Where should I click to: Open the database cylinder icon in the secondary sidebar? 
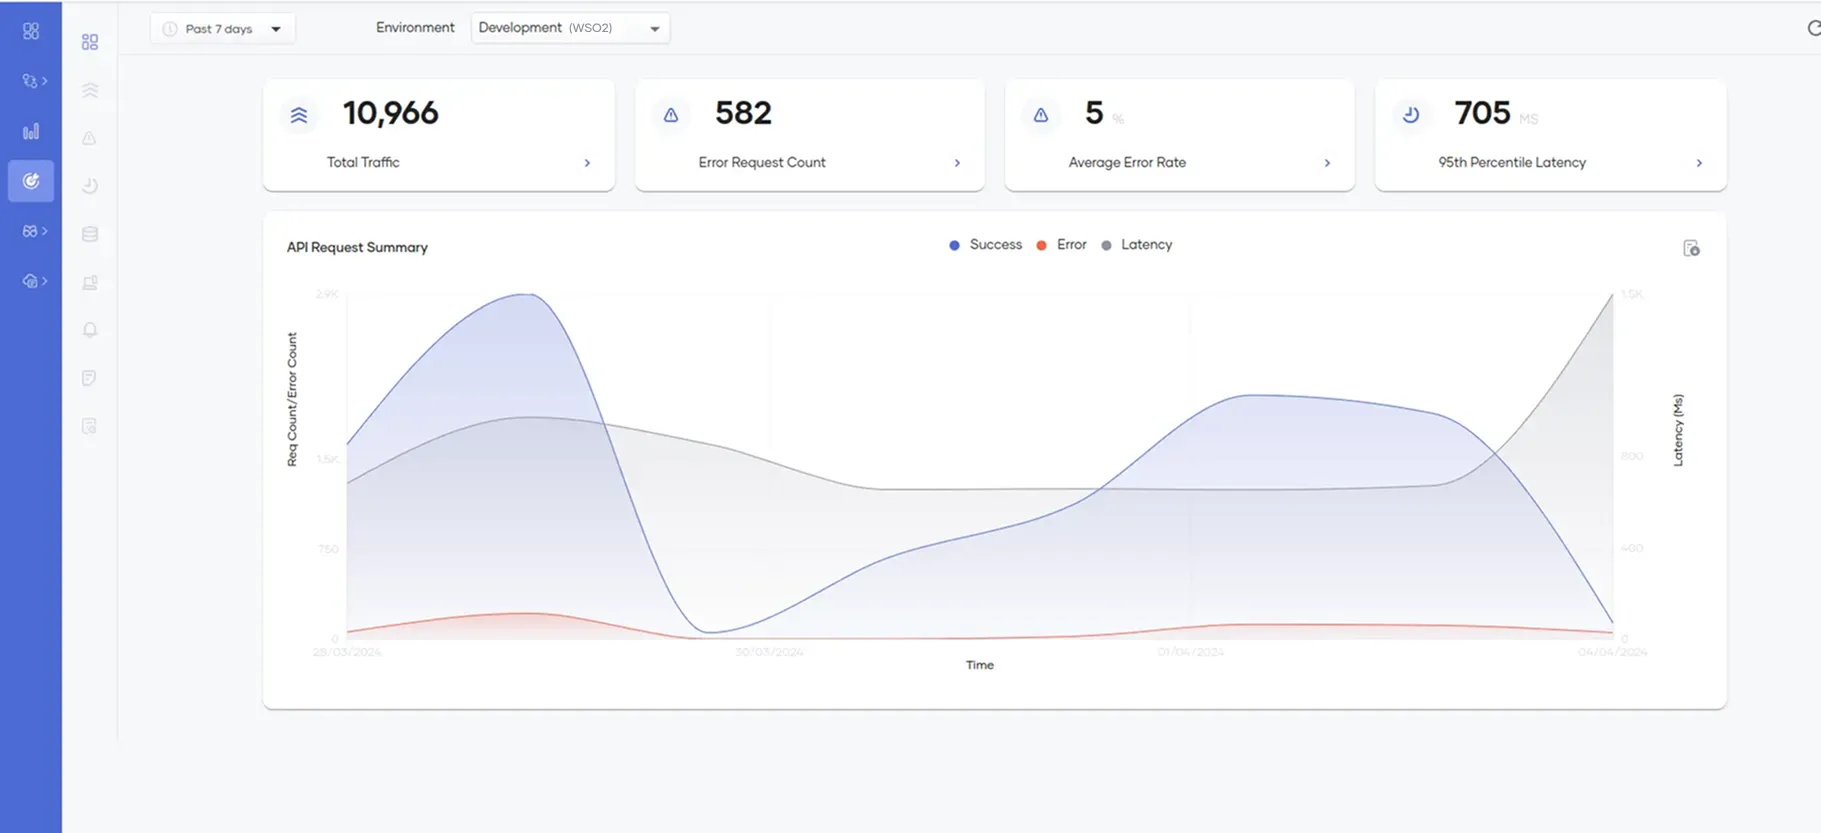tap(90, 234)
